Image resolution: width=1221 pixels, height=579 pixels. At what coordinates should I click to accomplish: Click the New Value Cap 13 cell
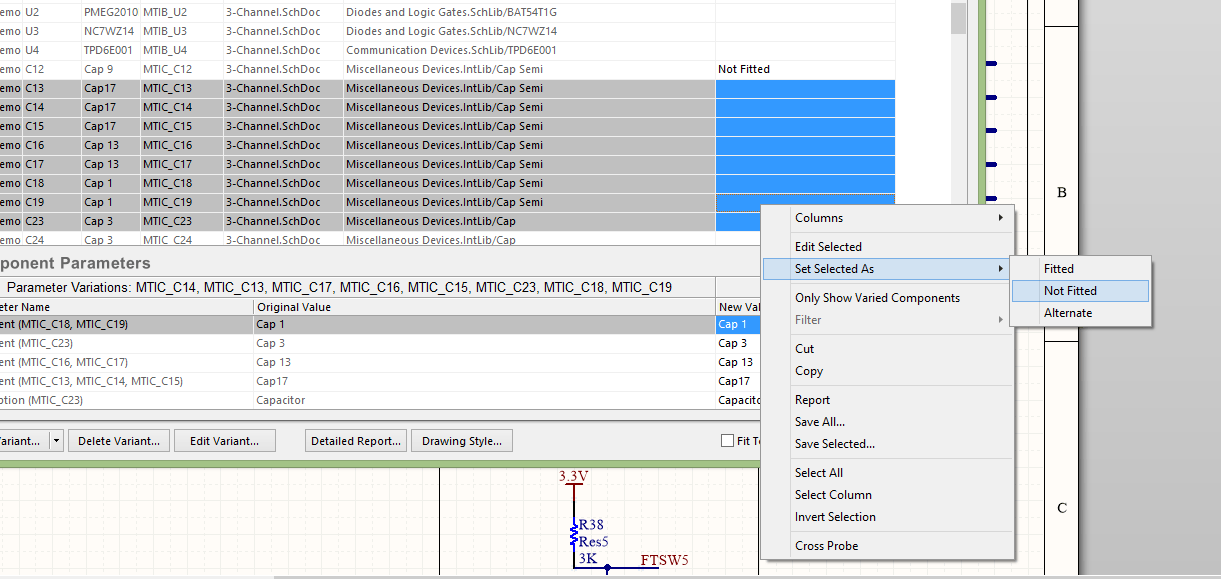tap(737, 363)
